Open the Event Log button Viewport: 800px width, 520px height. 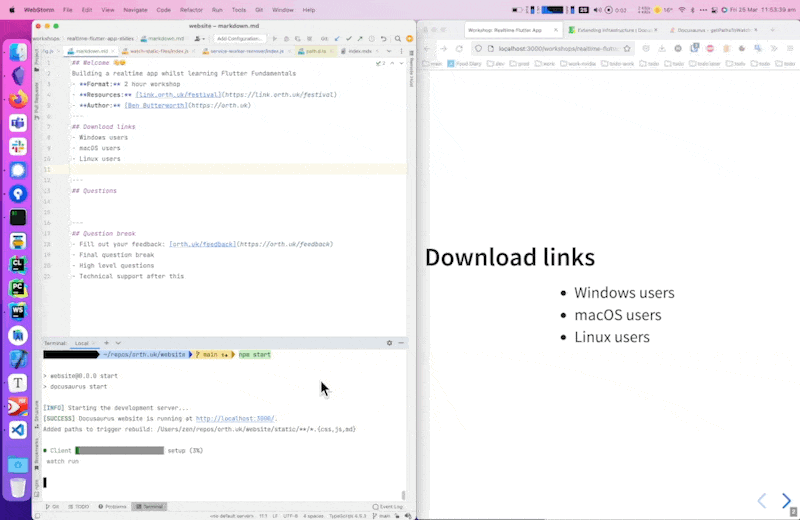coord(388,507)
